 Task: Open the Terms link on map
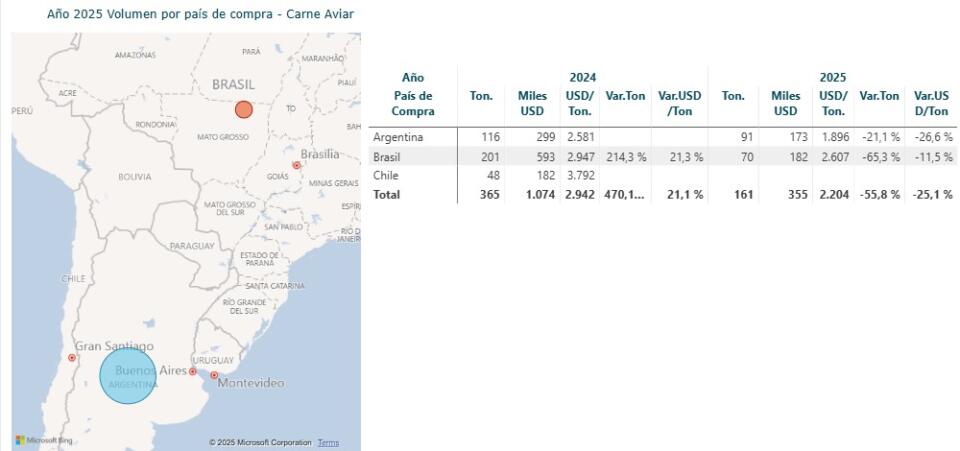coord(328,442)
